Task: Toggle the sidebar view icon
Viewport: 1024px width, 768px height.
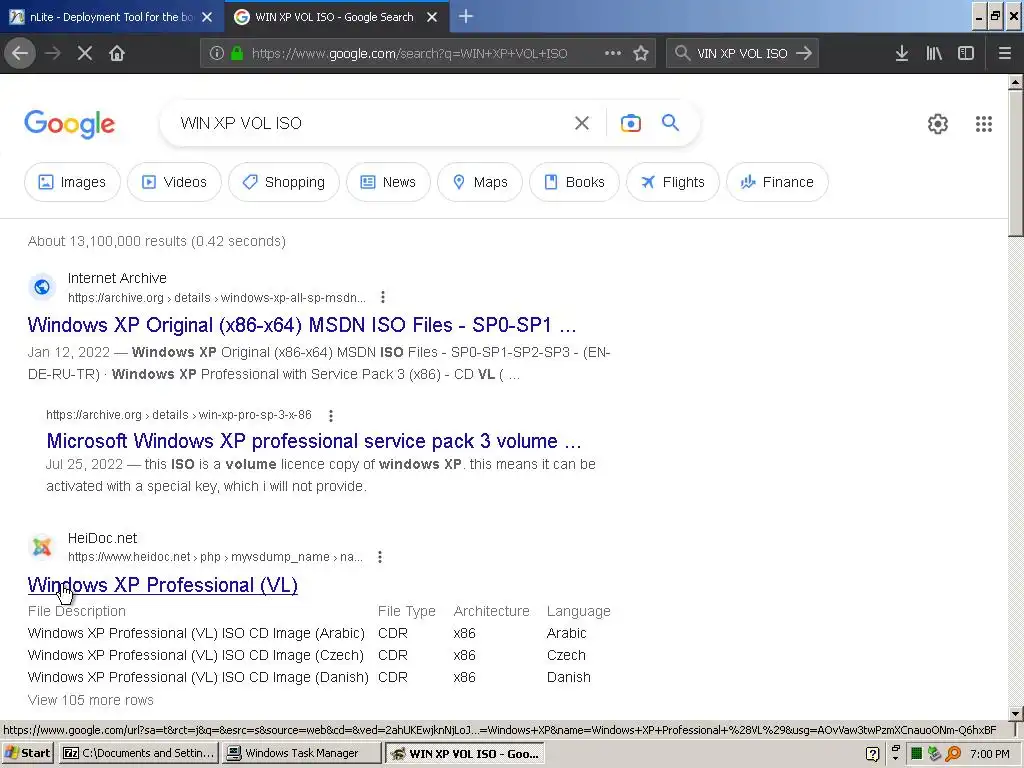Action: point(966,53)
